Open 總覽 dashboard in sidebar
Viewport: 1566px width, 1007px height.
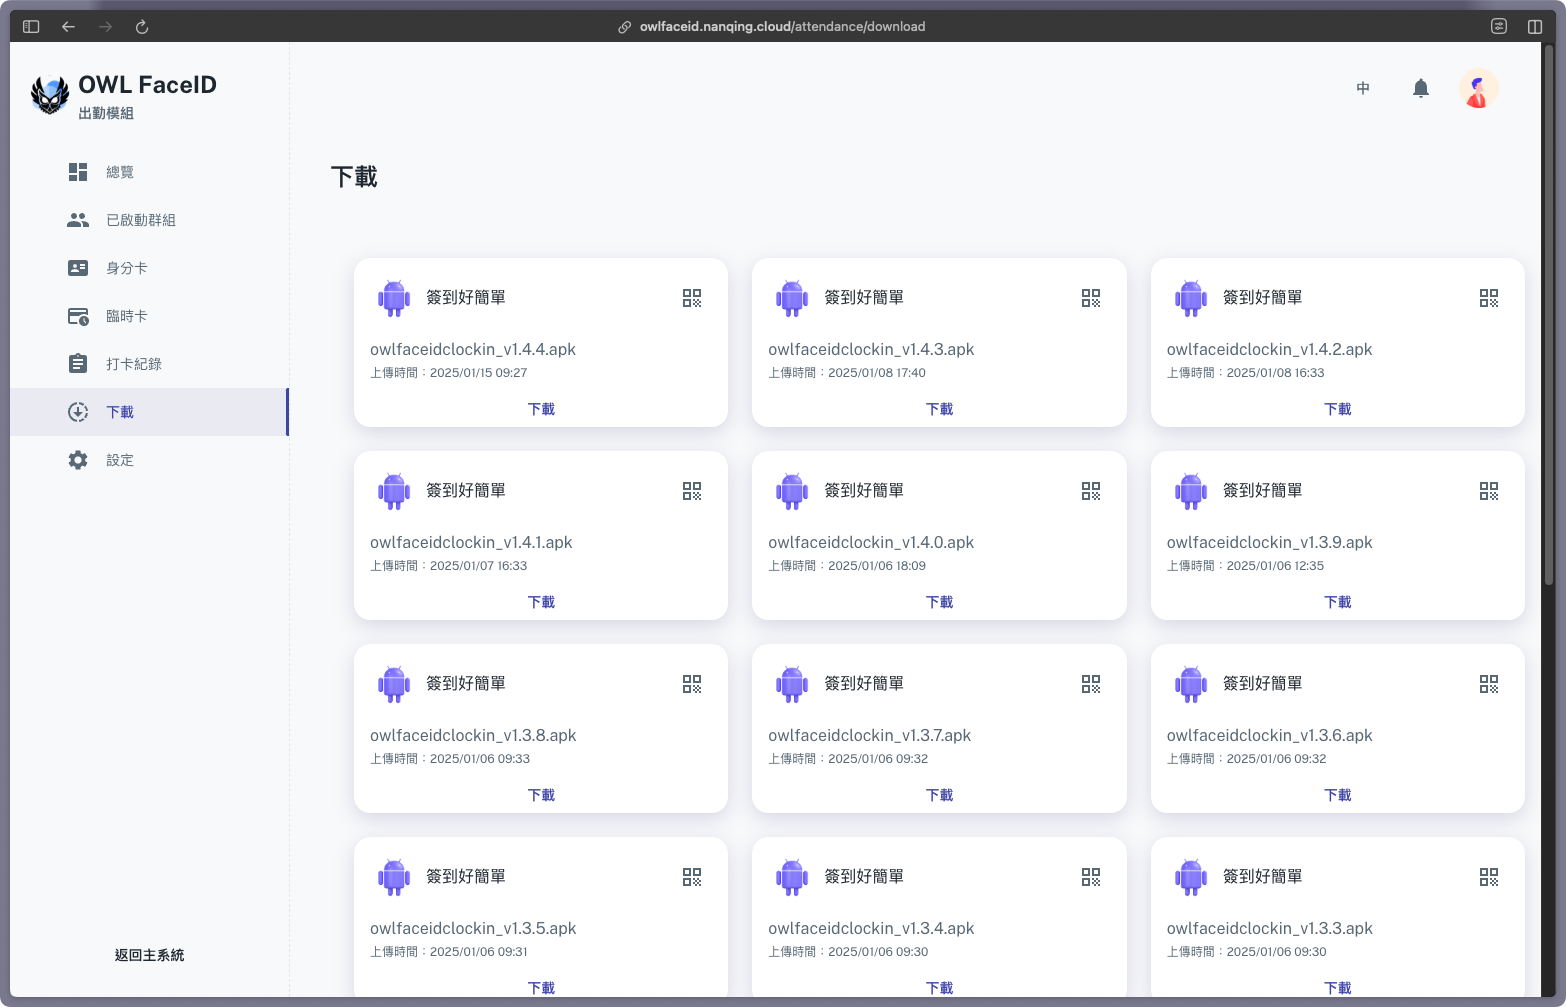point(120,172)
